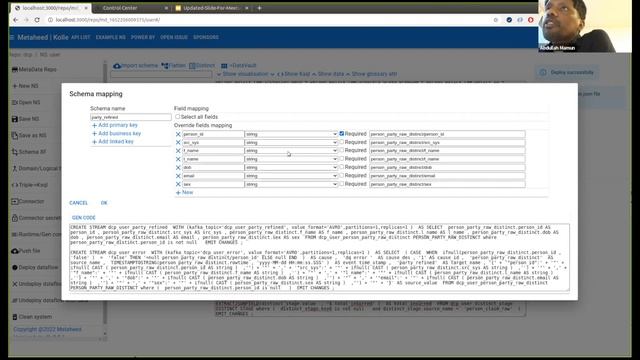Open the hamburger menu beside Metaheed
This screenshot has height=360, width=640.
12,37
